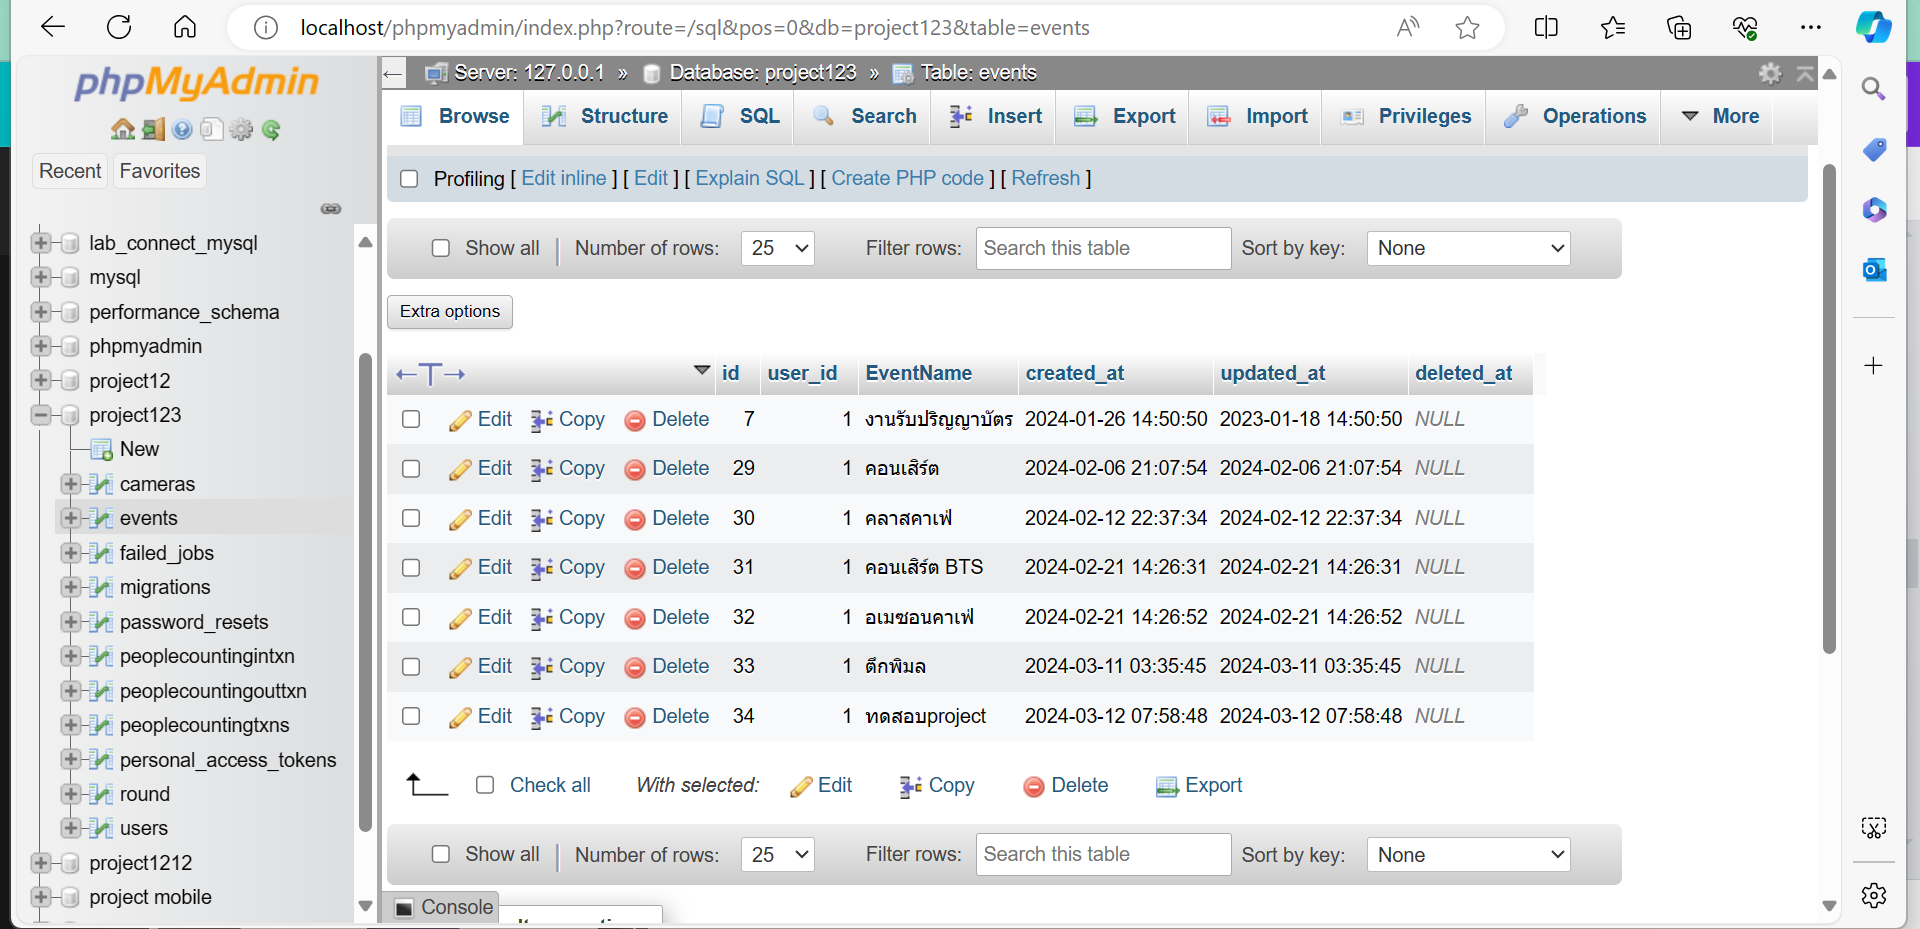Image resolution: width=1920 pixels, height=929 pixels.
Task: Click the Copy icon for row 33
Action: 542,667
